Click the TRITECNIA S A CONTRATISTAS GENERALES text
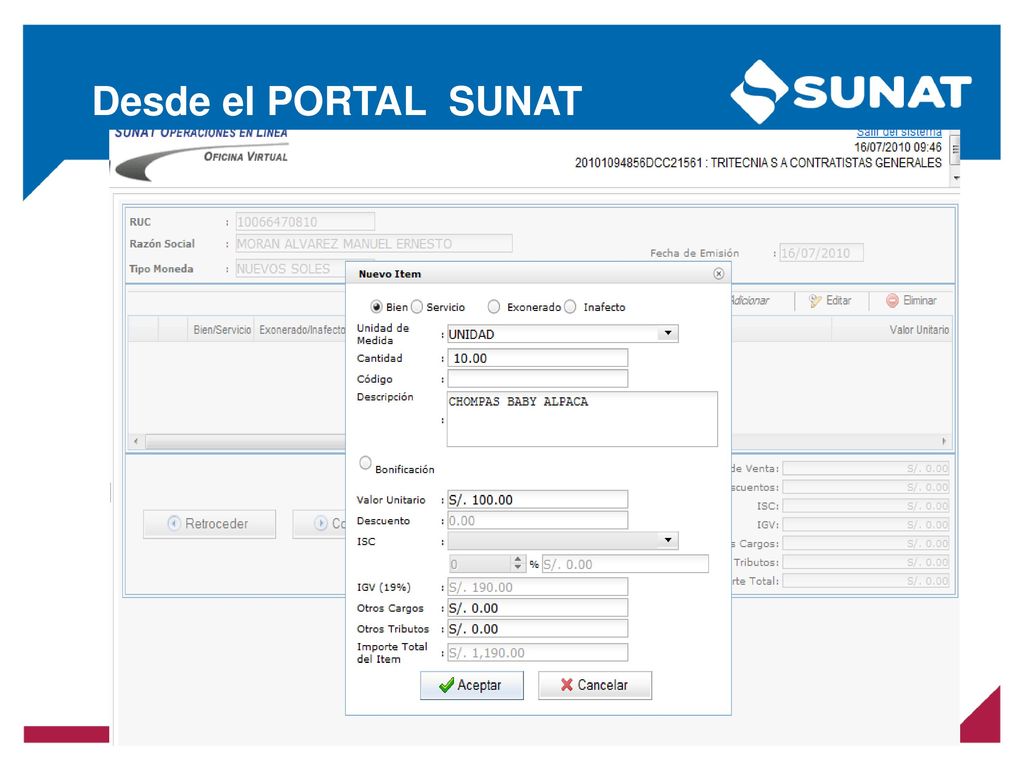 pos(826,163)
